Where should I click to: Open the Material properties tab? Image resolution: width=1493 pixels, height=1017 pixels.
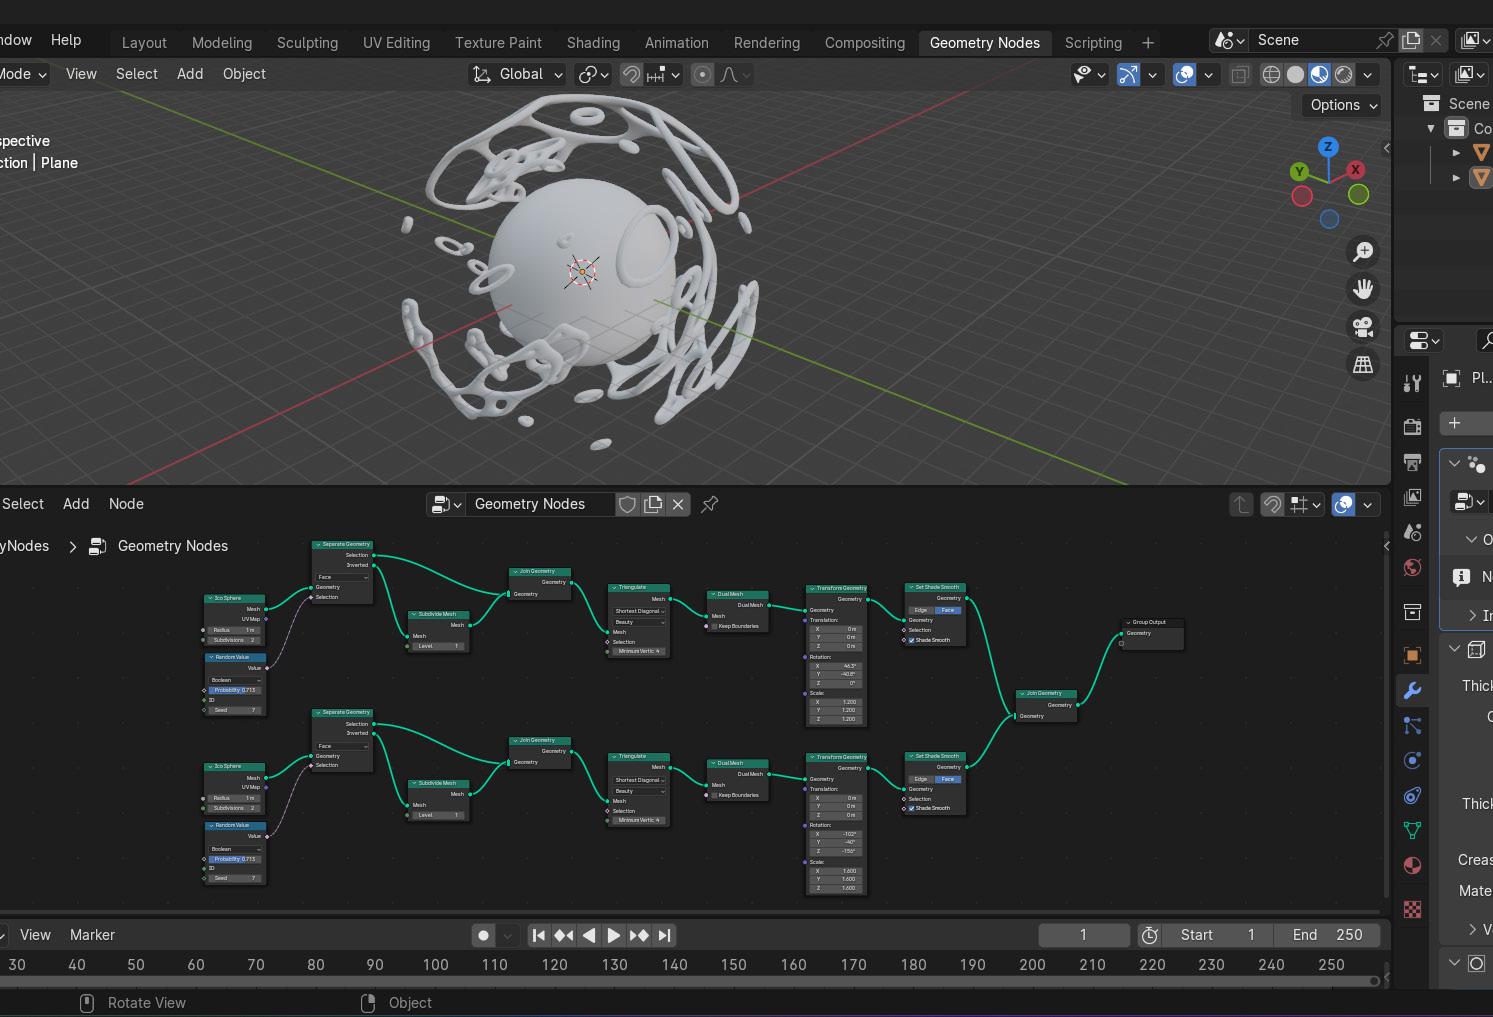coord(1412,865)
